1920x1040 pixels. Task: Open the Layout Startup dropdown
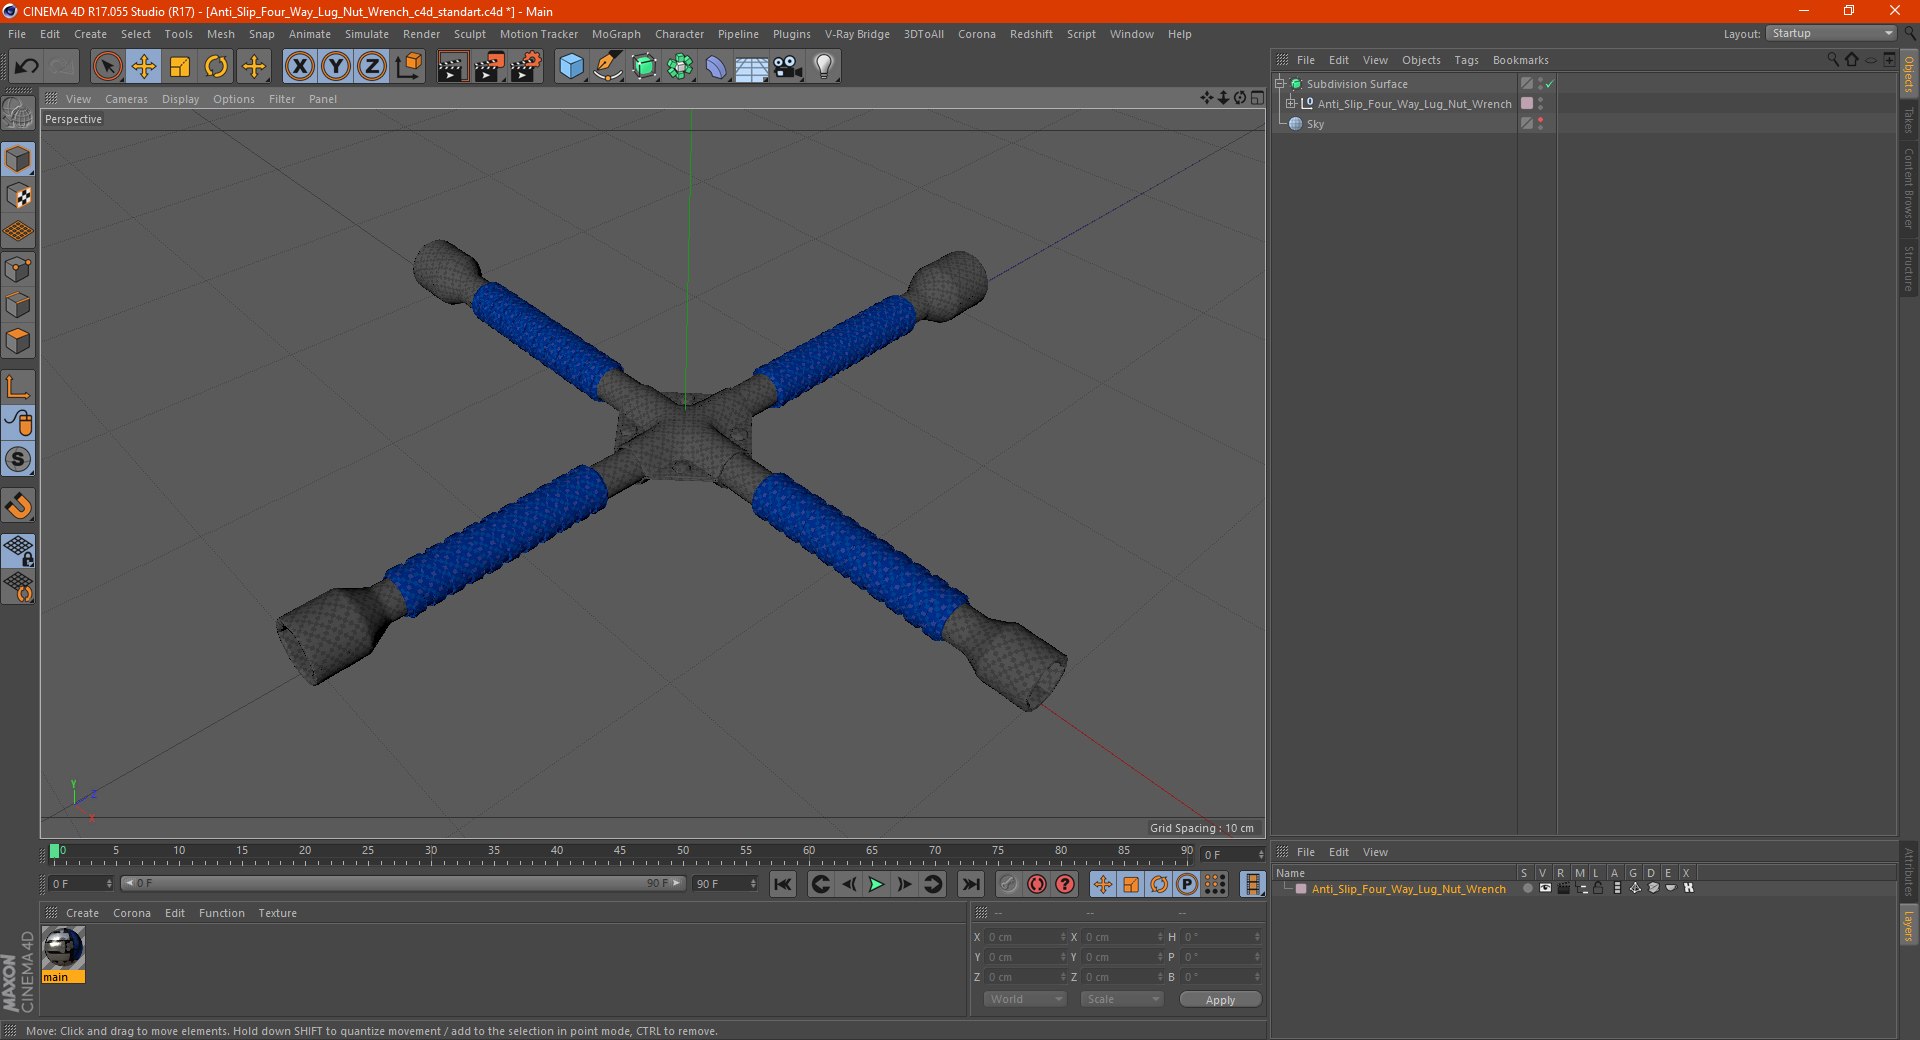point(1832,34)
